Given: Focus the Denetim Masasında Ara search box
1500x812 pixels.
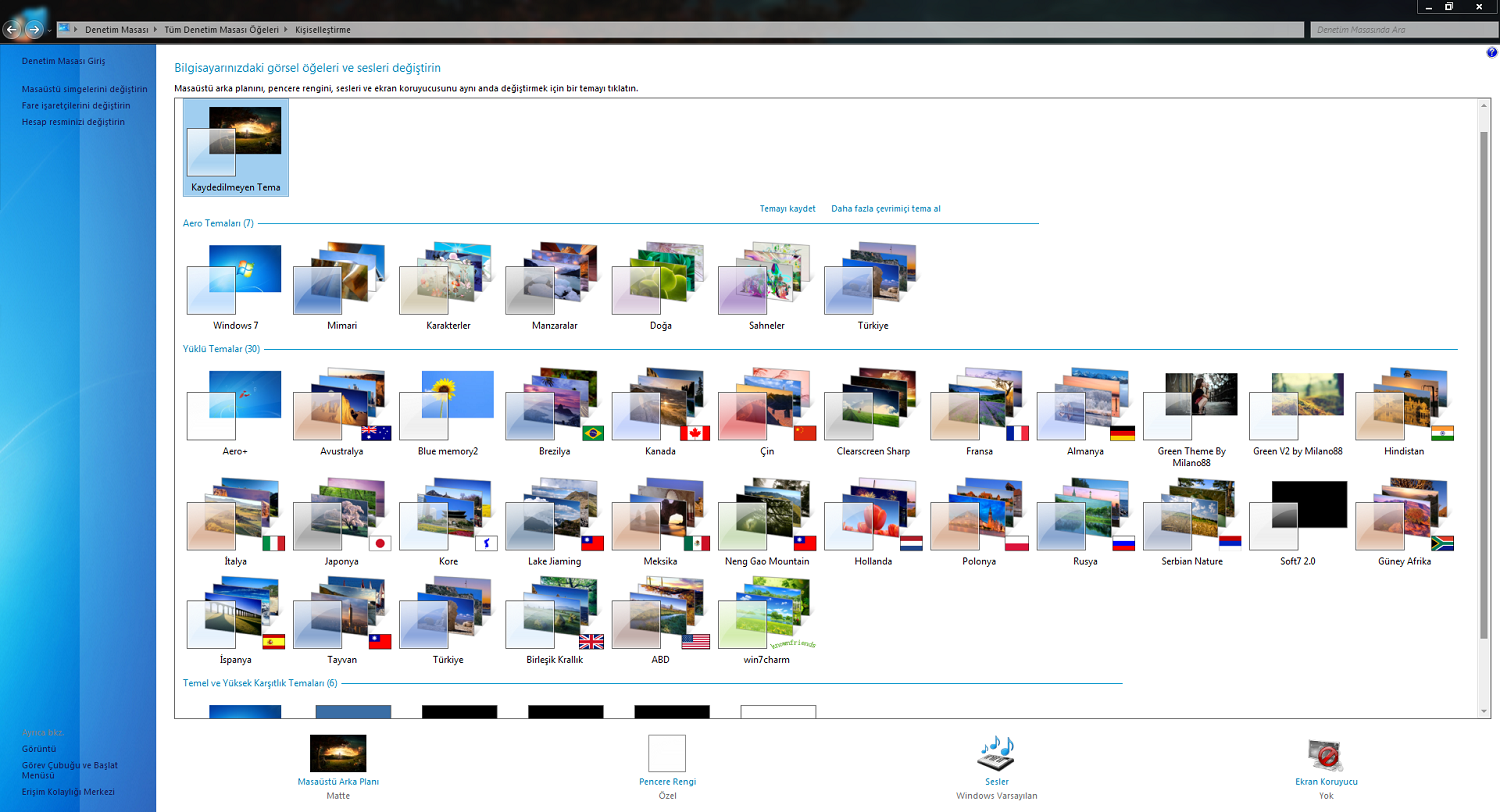Looking at the screenshot, I should [1403, 30].
